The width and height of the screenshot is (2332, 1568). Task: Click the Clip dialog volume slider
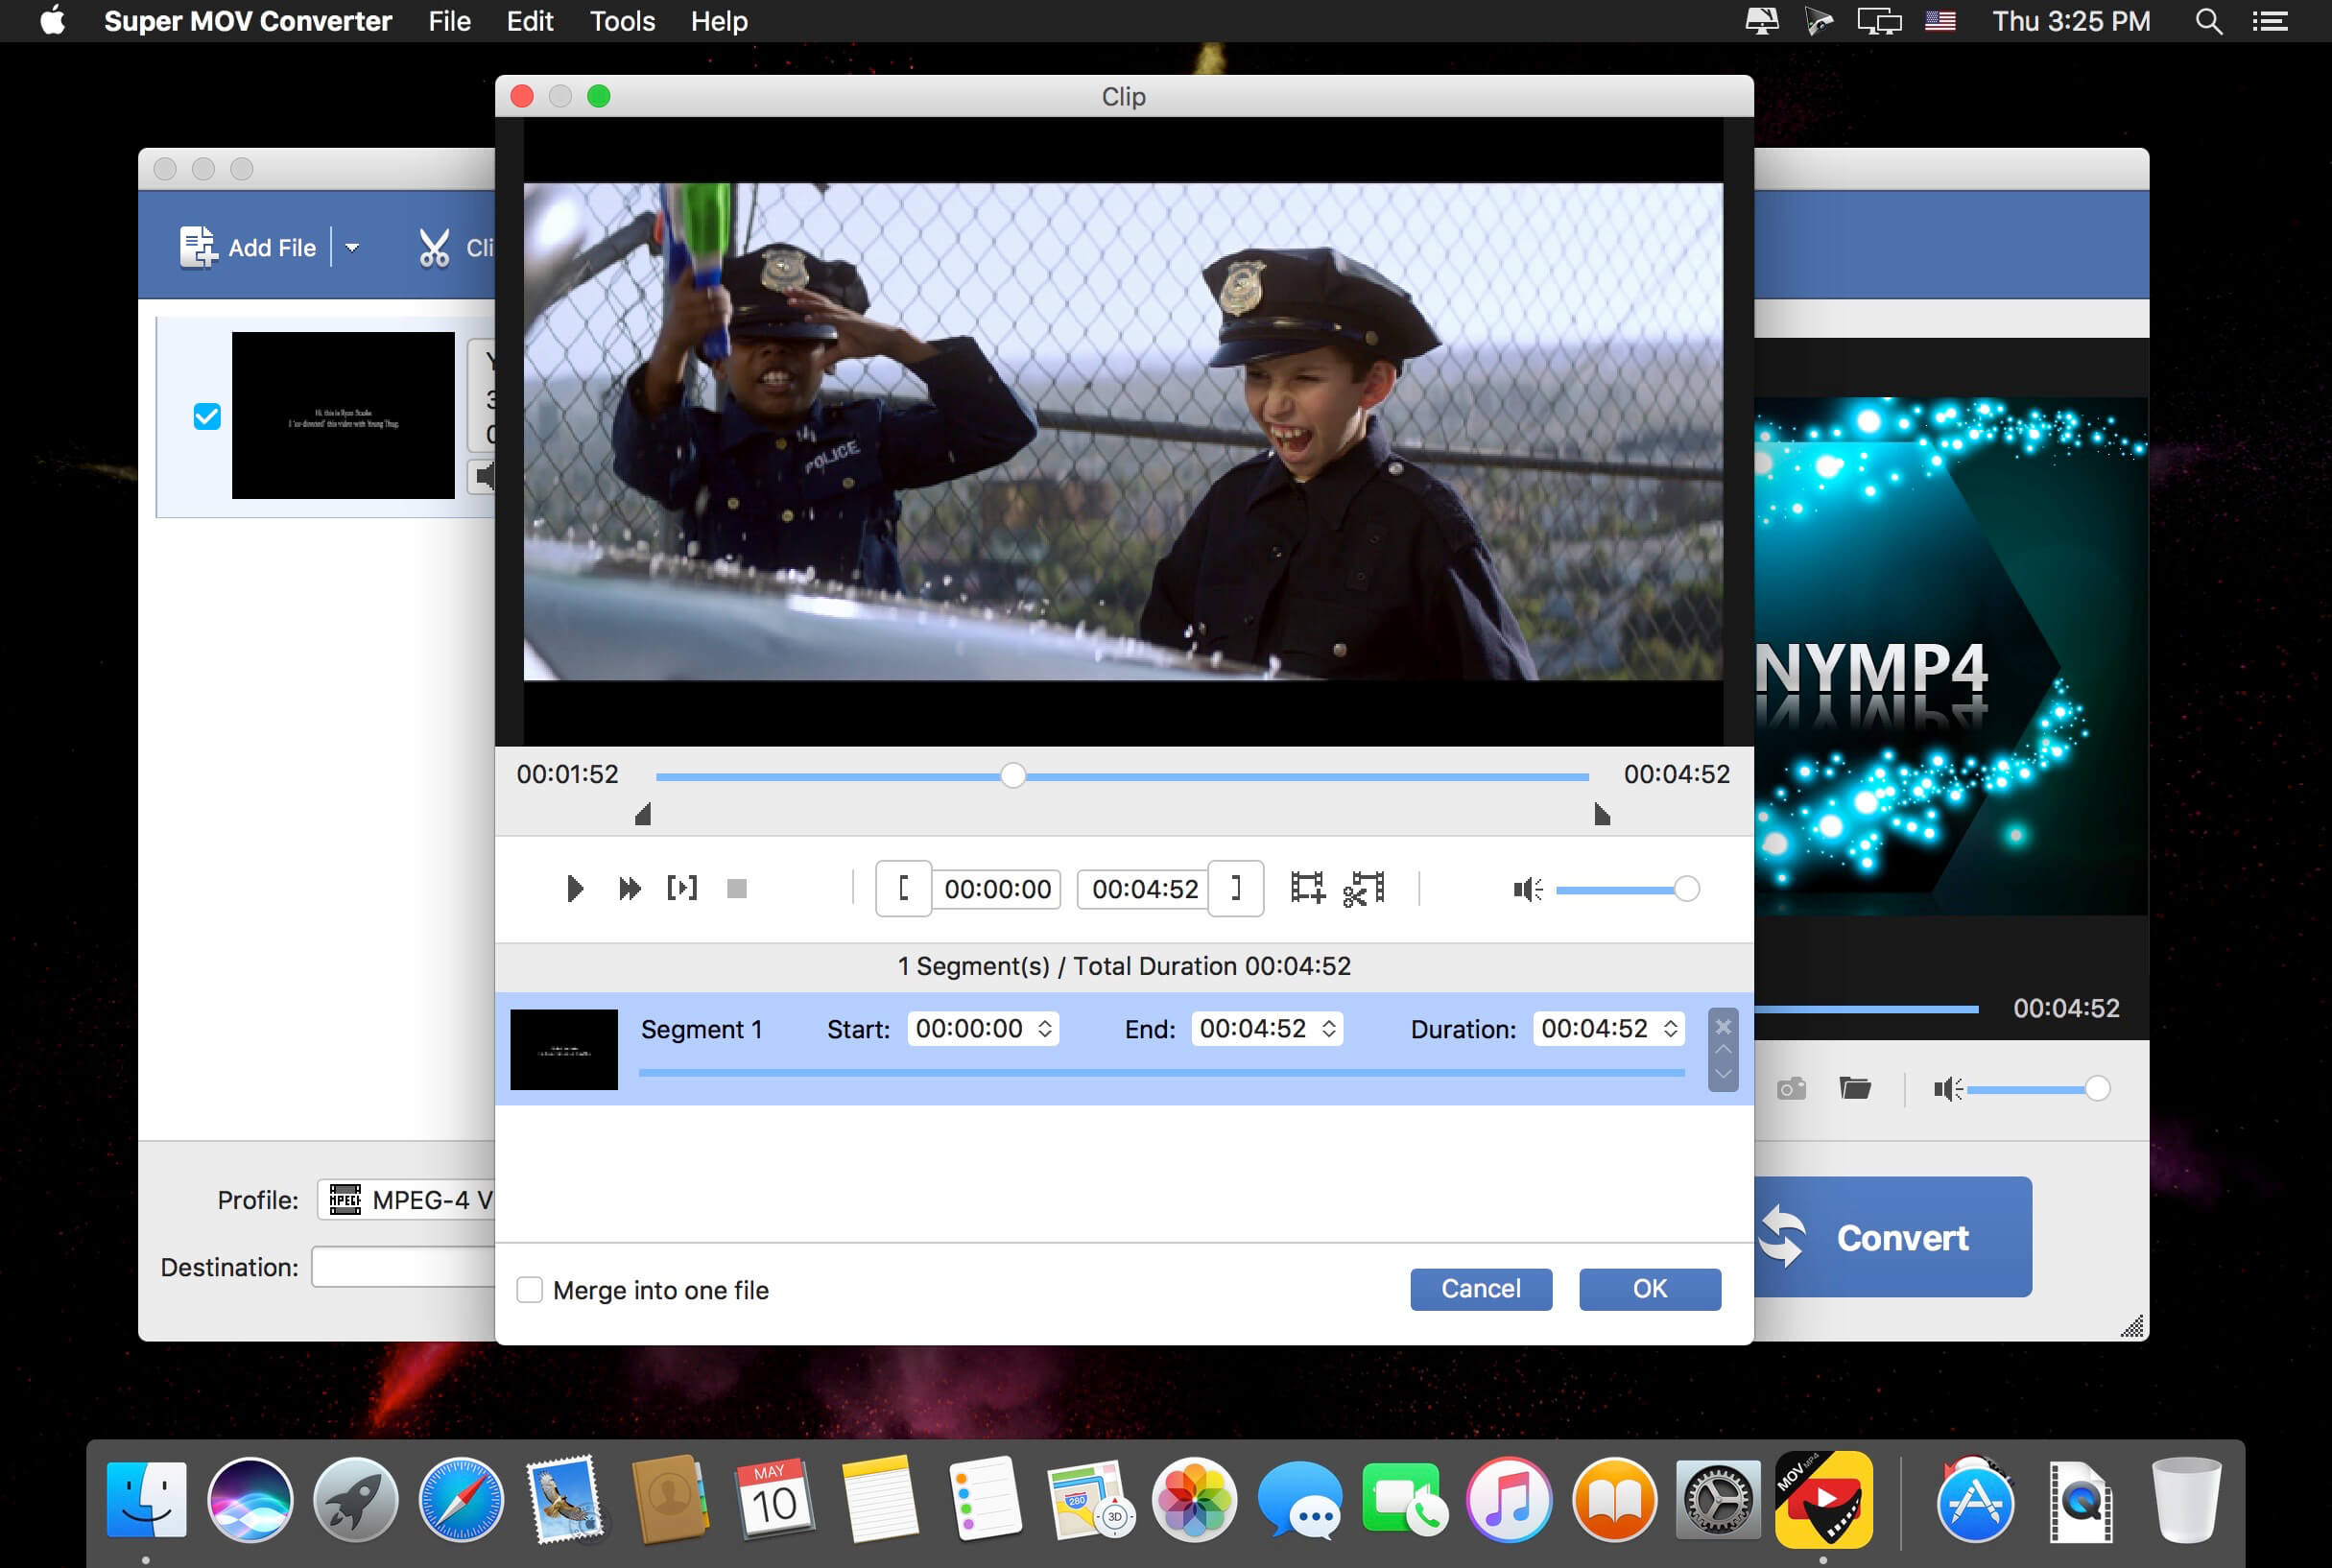pos(1627,889)
